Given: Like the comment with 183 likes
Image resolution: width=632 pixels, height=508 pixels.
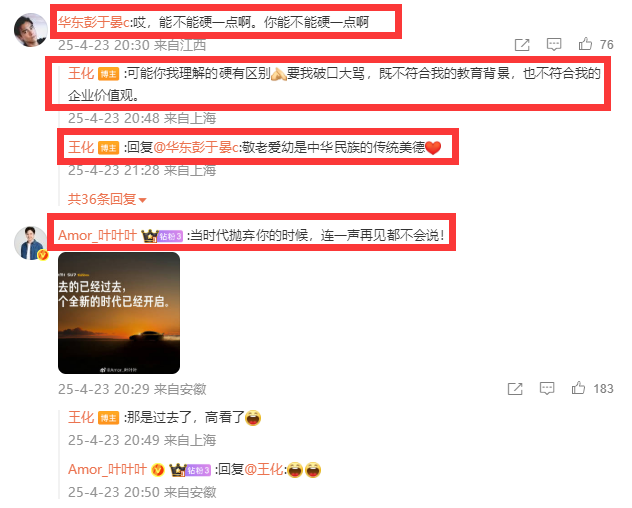Looking at the screenshot, I should 578,388.
